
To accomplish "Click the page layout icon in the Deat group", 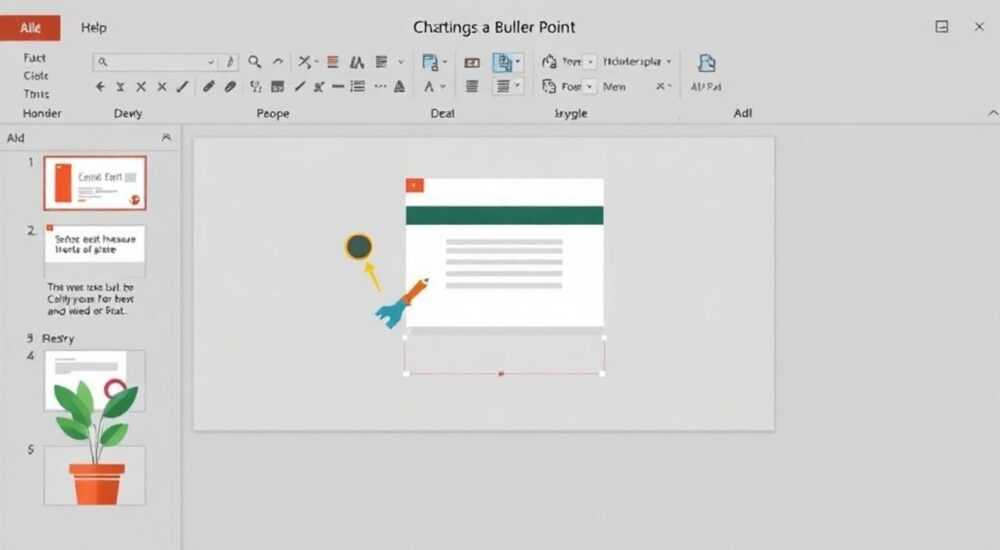I will [430, 62].
